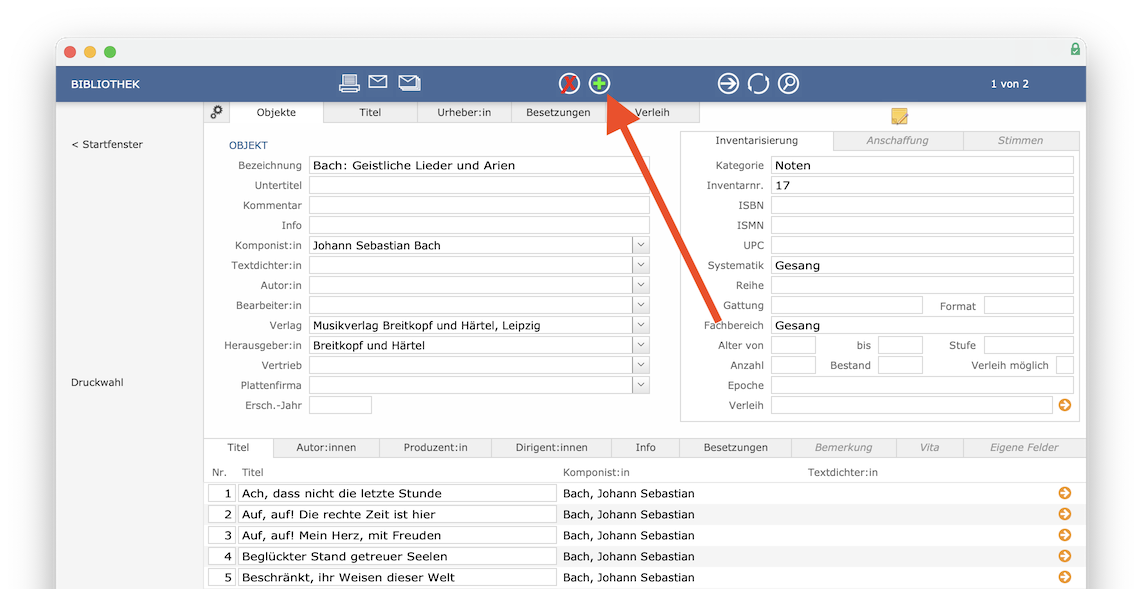
Task: Switch to the Urheber:in tab
Action: pos(464,112)
